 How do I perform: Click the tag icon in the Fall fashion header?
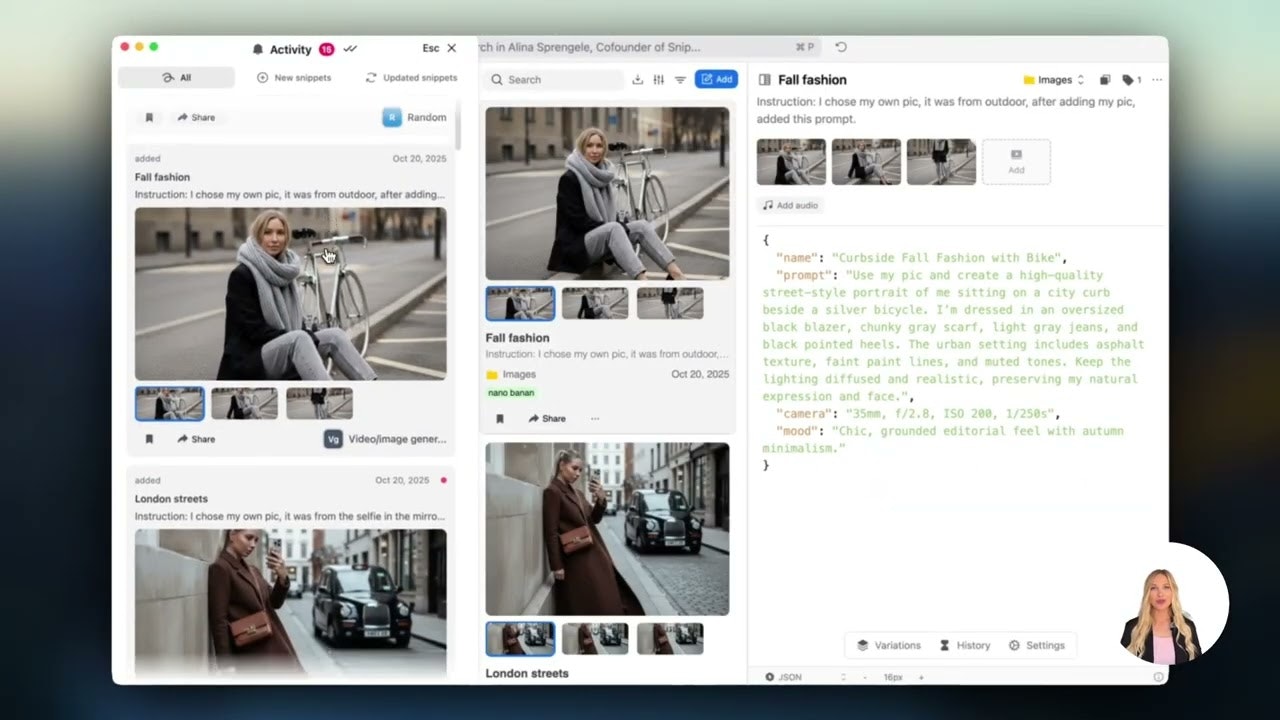click(x=1128, y=79)
